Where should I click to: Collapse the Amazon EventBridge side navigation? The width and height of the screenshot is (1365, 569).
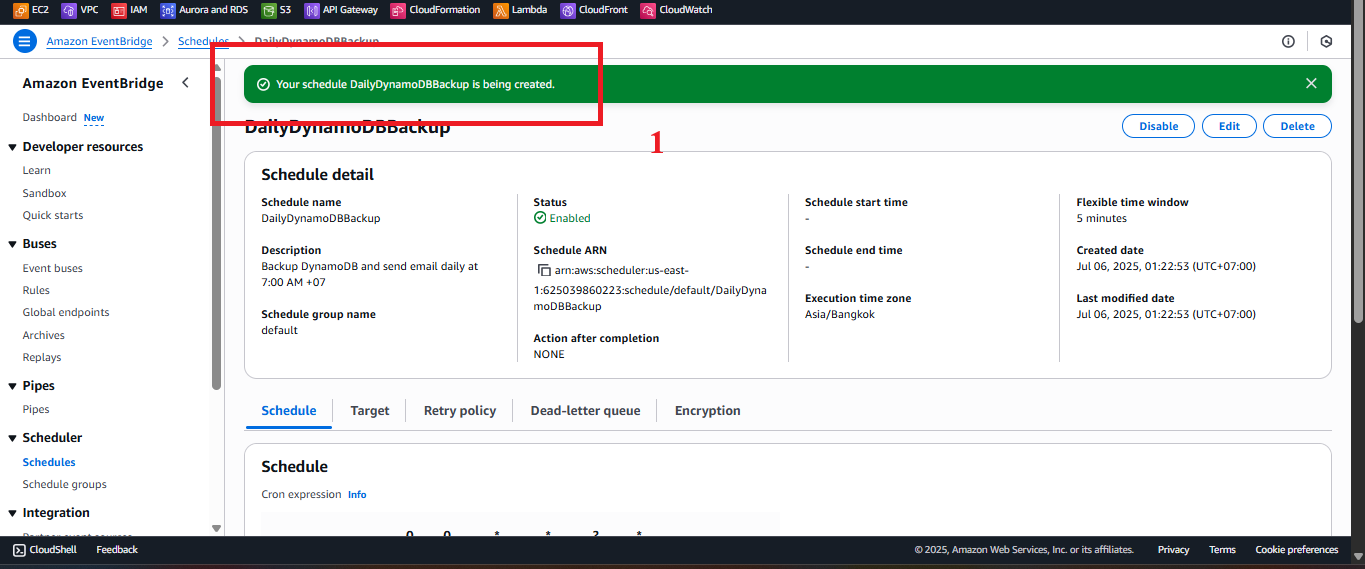click(x=185, y=83)
